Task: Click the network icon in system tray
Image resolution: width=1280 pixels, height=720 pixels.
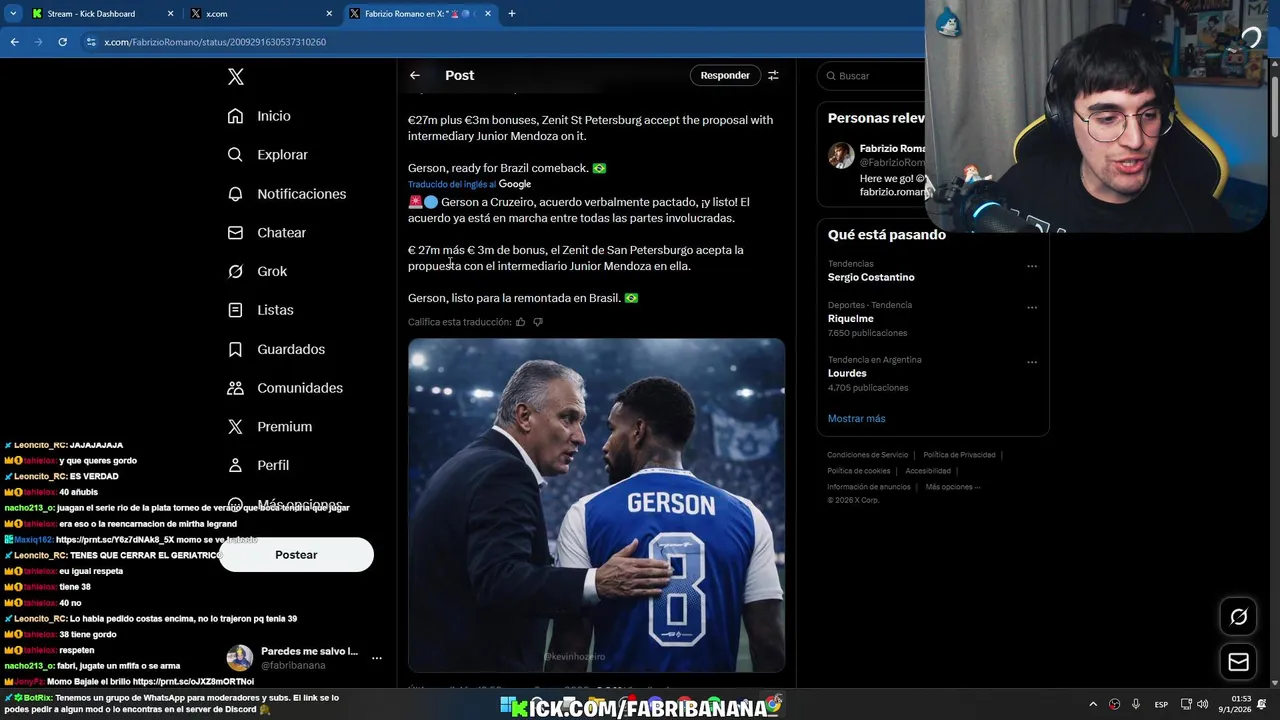Action: [x=1186, y=704]
